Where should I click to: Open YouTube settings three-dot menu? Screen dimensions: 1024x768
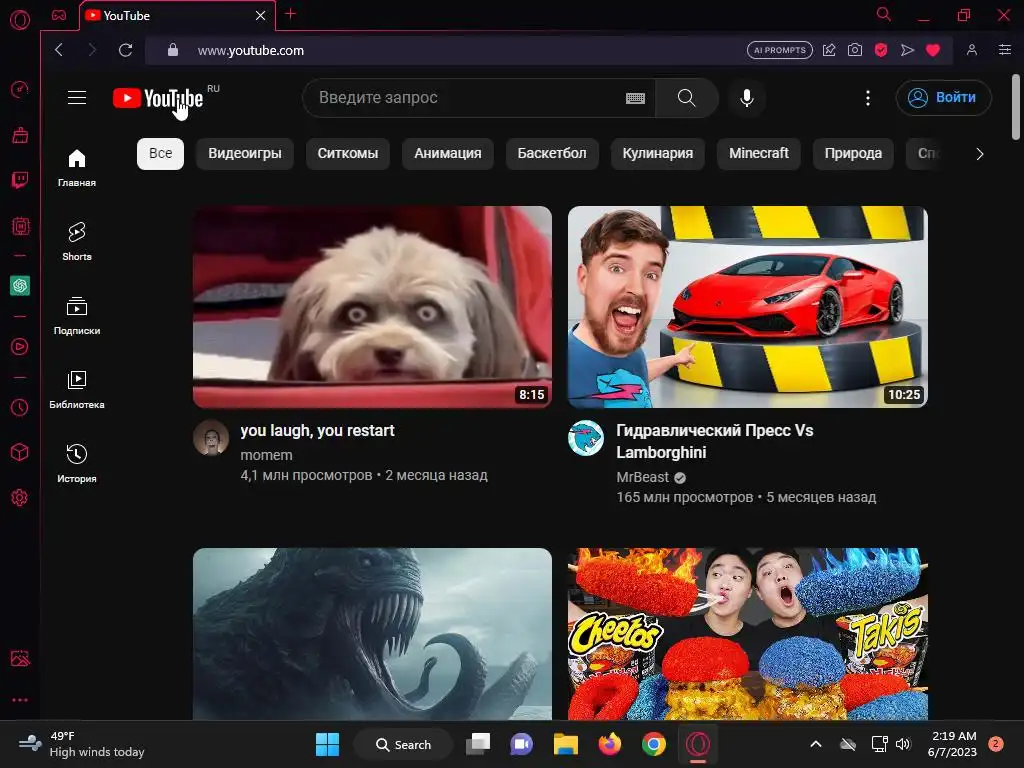(867, 98)
